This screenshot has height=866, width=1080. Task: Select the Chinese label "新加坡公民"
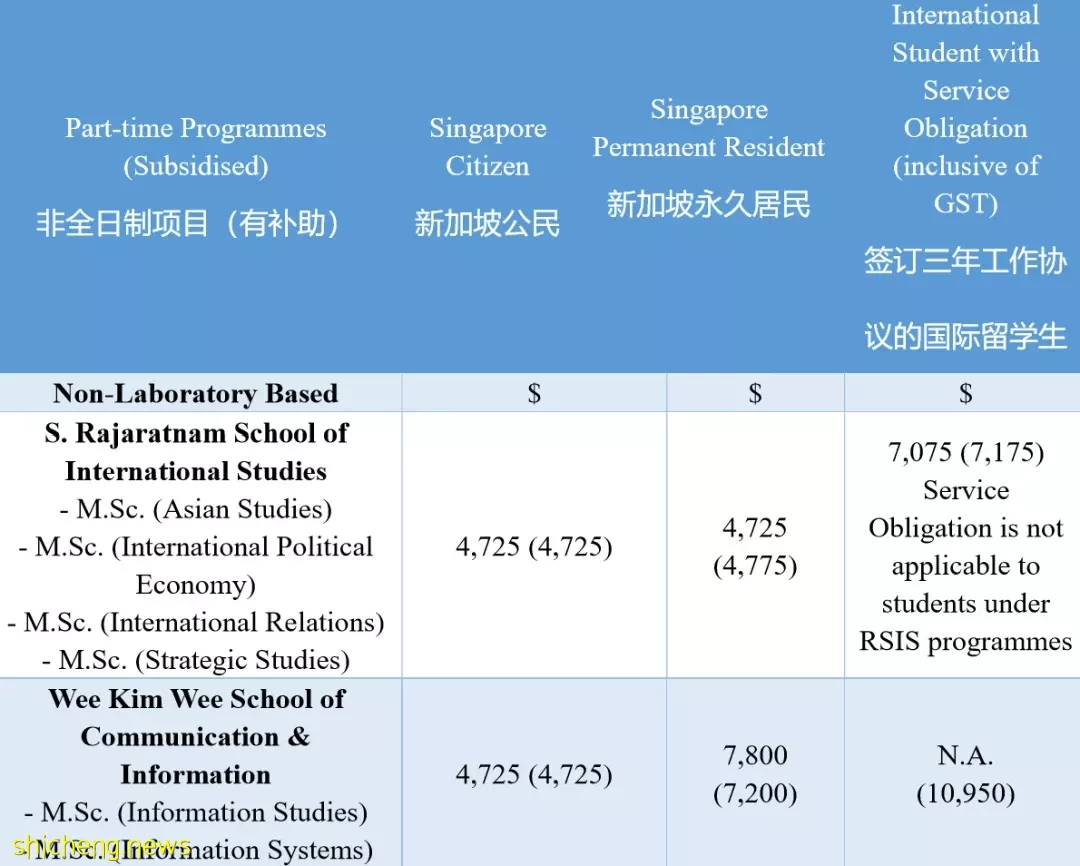pyautogui.click(x=488, y=223)
